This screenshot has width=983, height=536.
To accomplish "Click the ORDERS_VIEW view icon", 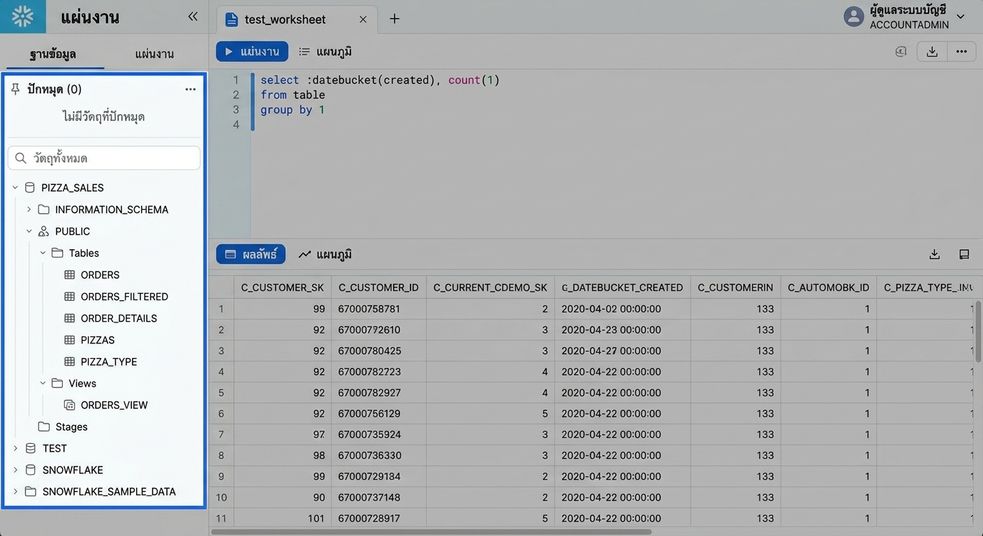I will click(x=70, y=405).
